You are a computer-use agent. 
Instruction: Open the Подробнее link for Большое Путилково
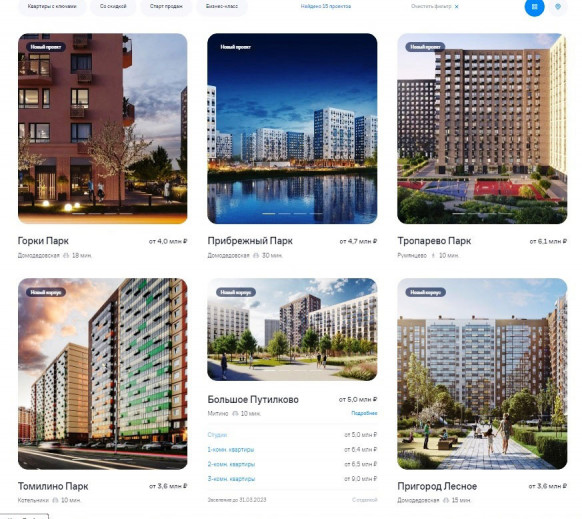364,413
